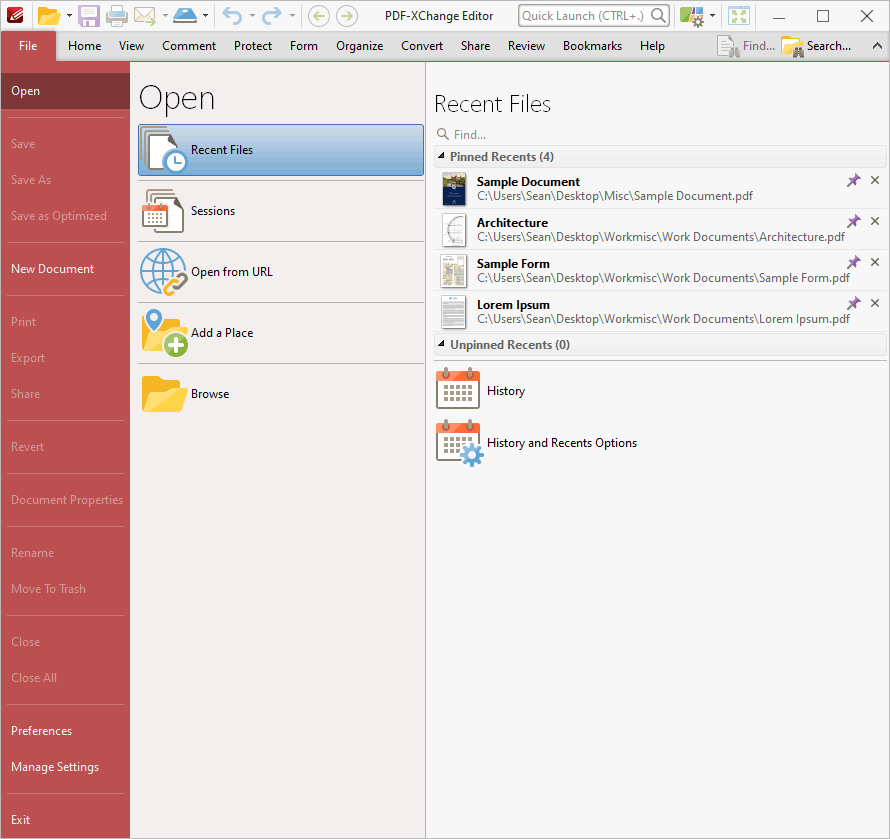Open Manage Settings in File sidebar
890x839 pixels.
[55, 767]
